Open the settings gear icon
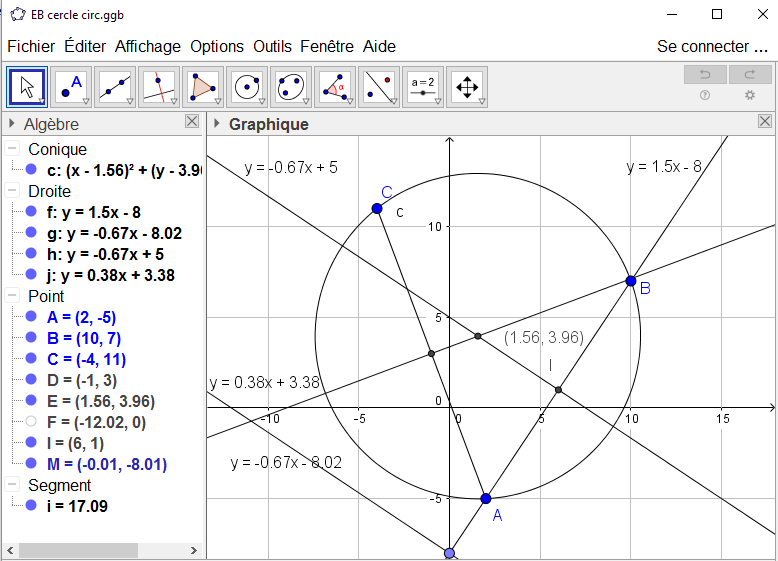This screenshot has width=778, height=561. (x=750, y=95)
